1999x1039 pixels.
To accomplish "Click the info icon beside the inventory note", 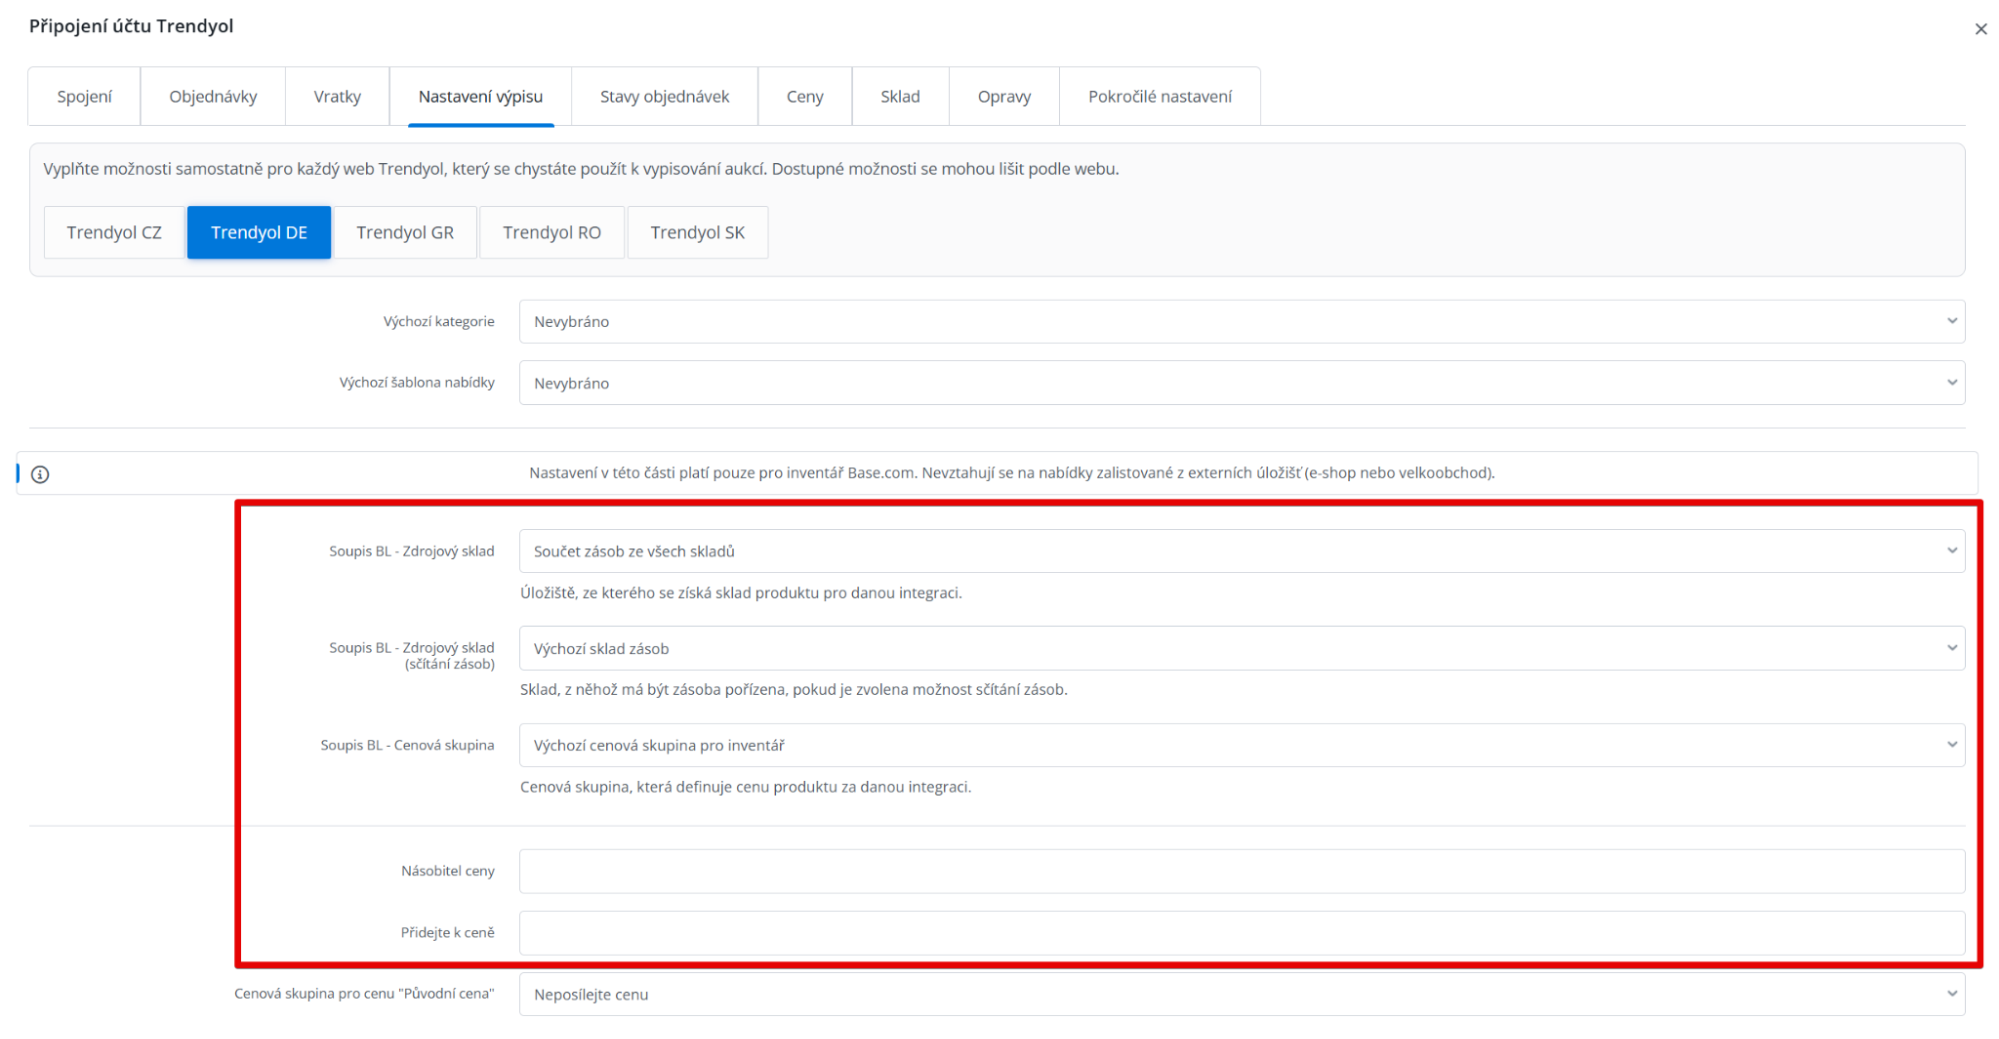I will click(40, 474).
